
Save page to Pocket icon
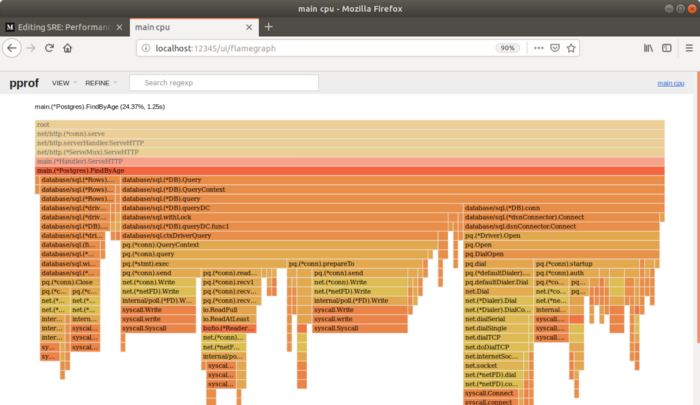555,48
